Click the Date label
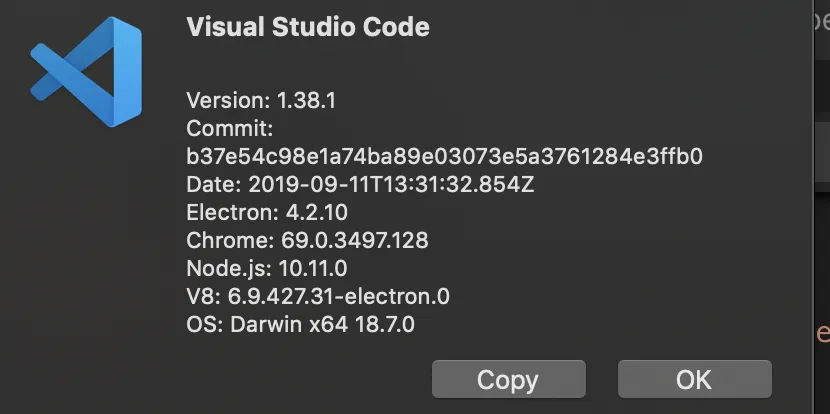This screenshot has width=830, height=414. coord(213,185)
